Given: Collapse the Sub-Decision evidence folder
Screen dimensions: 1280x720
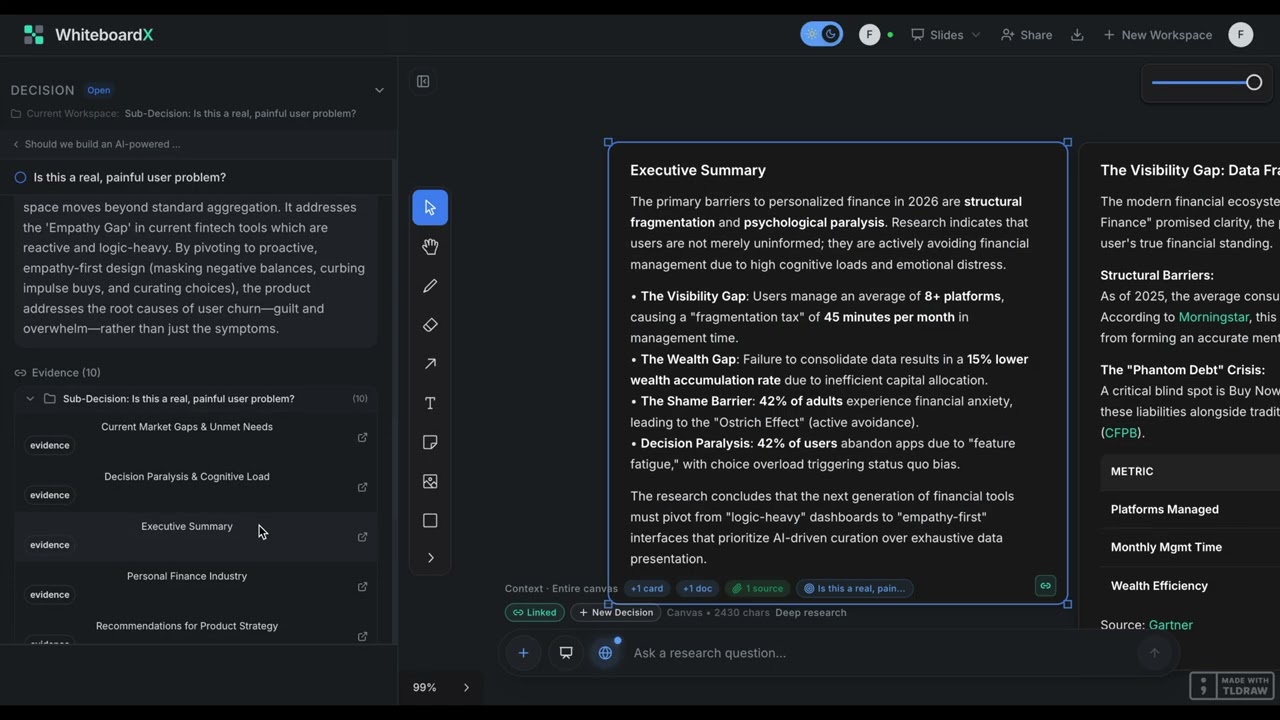Looking at the screenshot, I should pyautogui.click(x=30, y=399).
